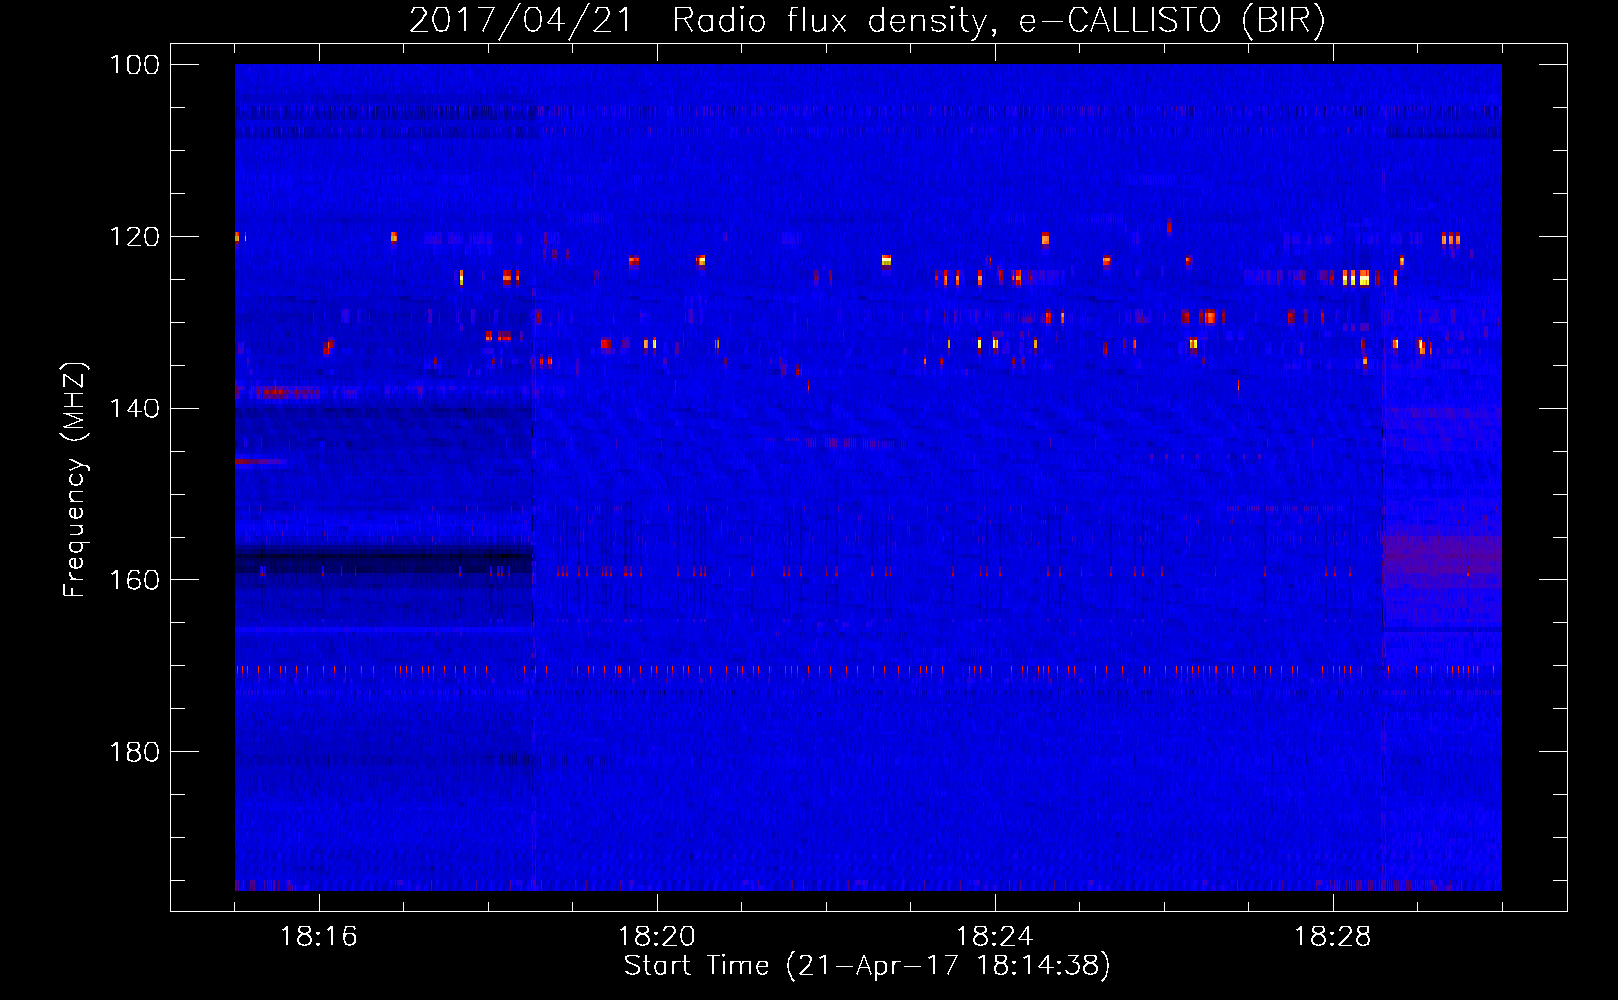
Task: Click the 18:16 time tick label
Action: [x=319, y=937]
